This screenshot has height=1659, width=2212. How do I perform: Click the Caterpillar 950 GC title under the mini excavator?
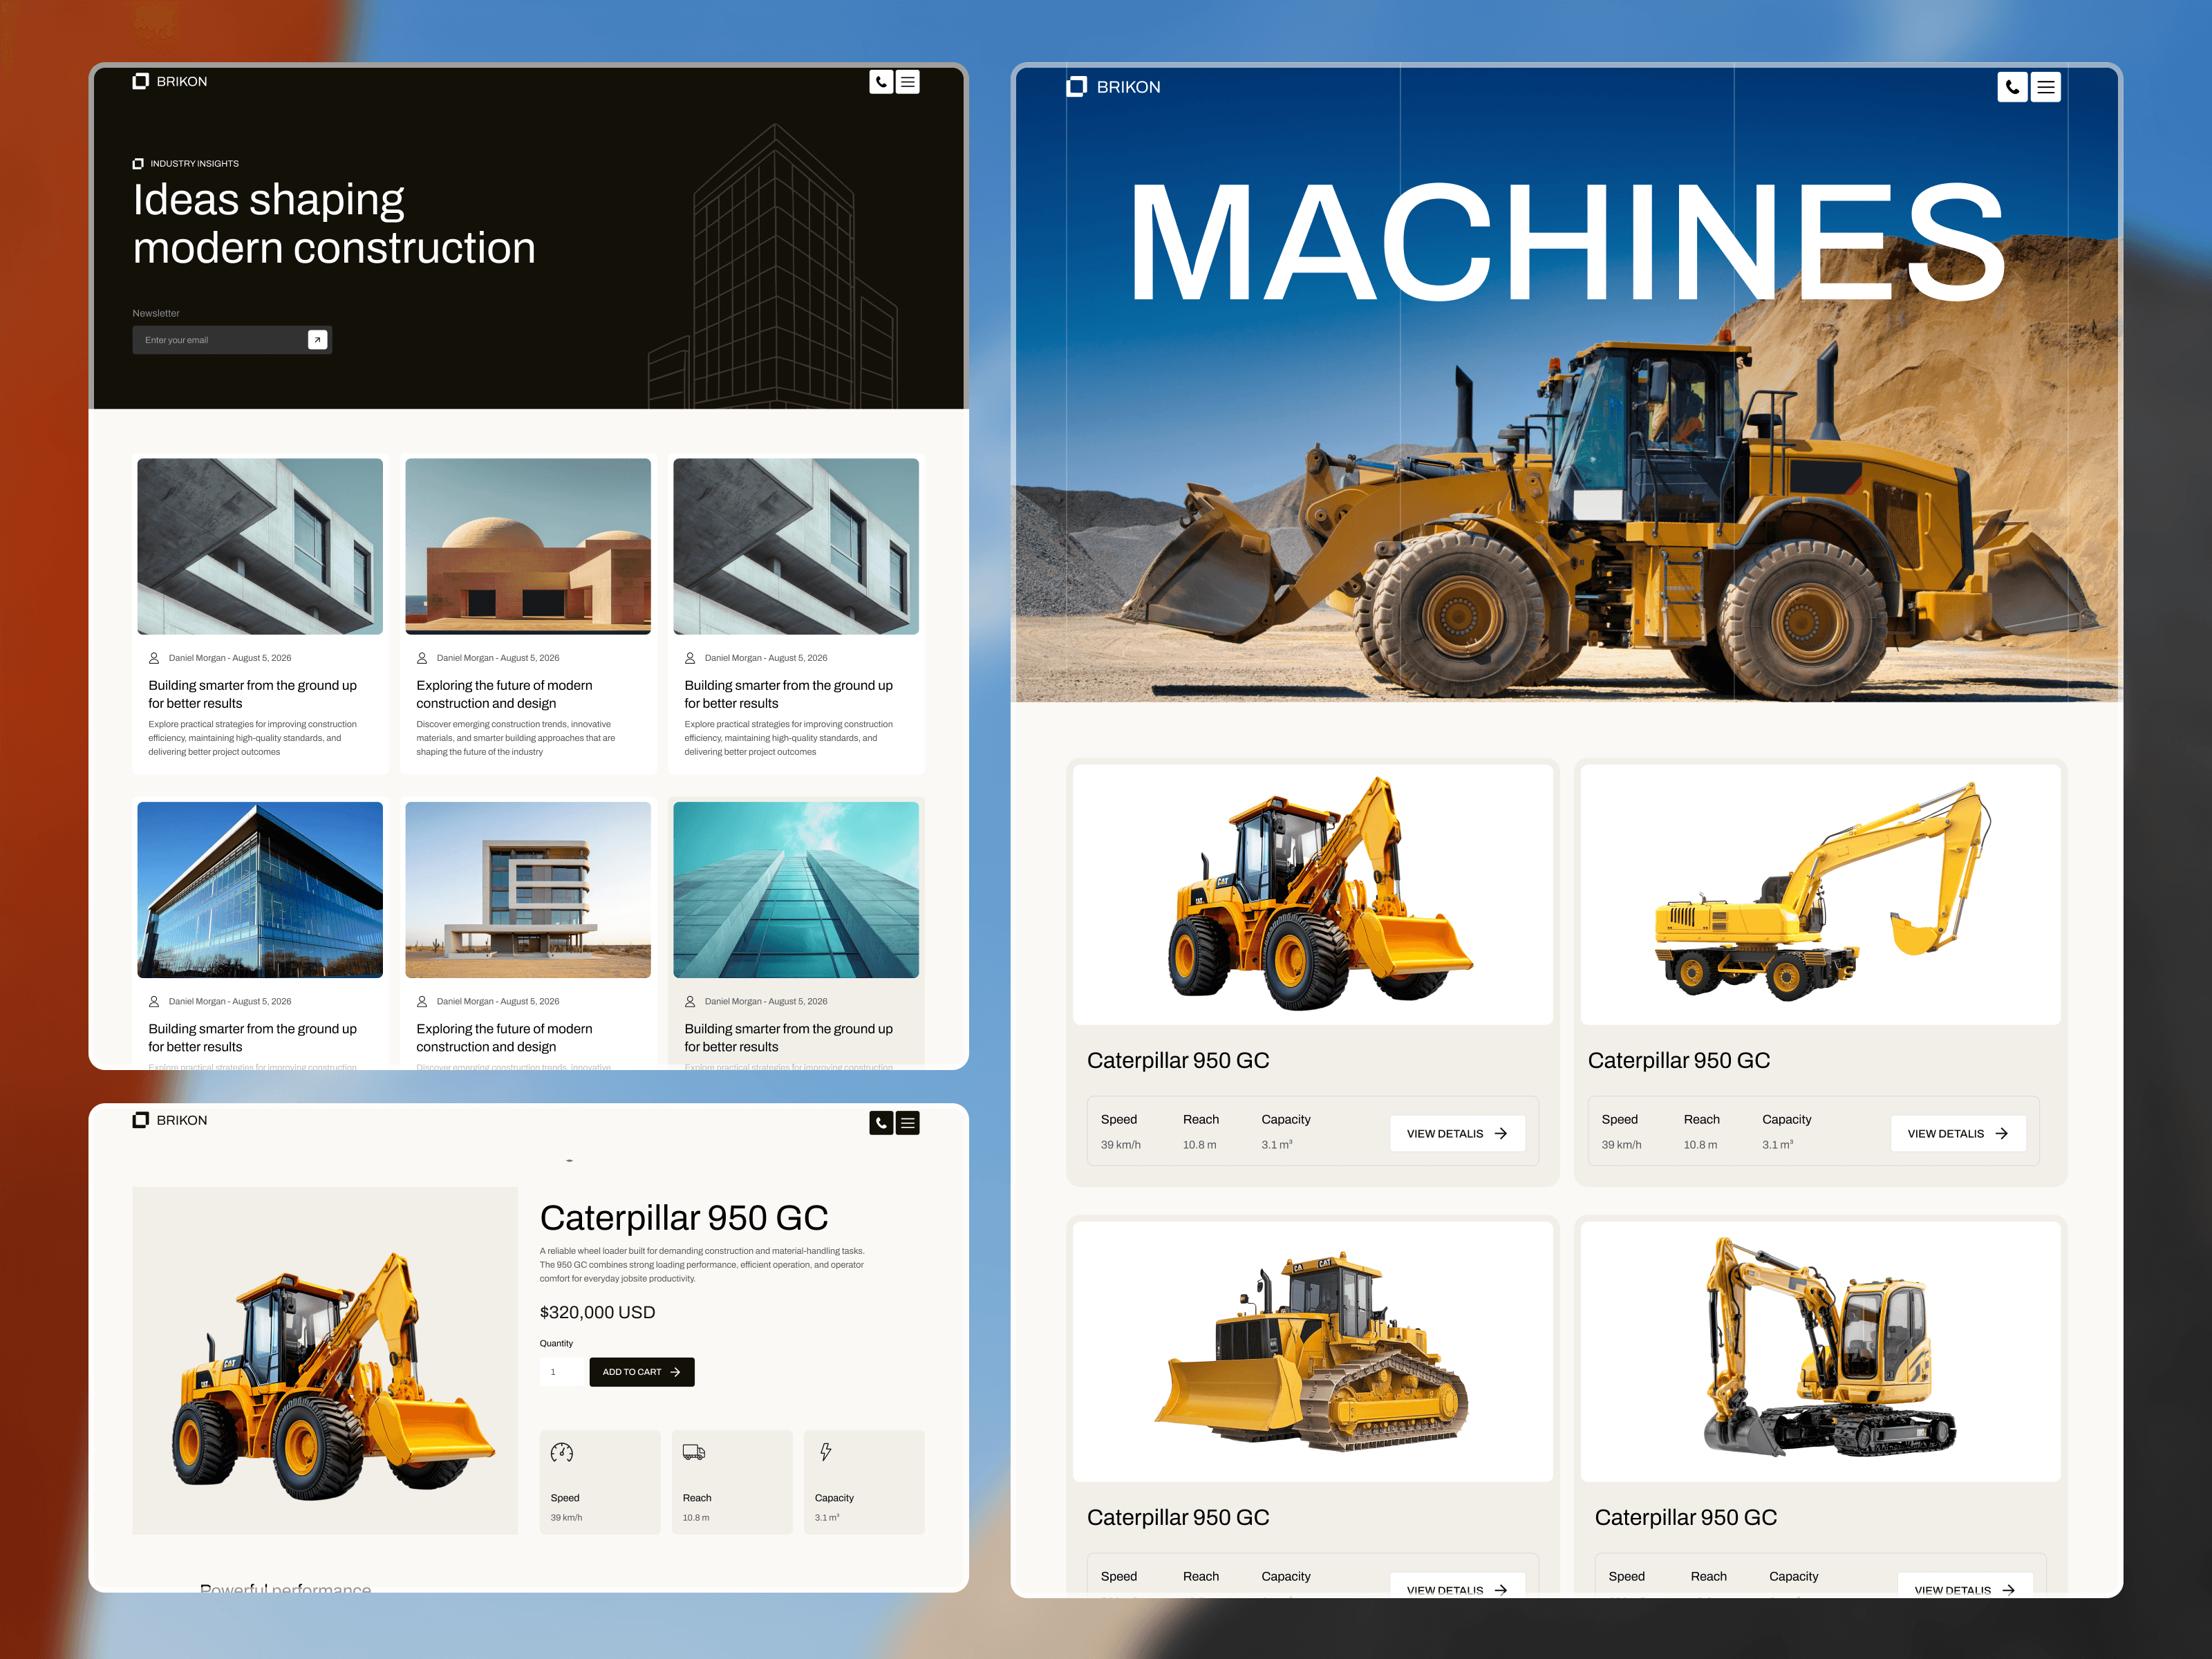[x=1686, y=1517]
